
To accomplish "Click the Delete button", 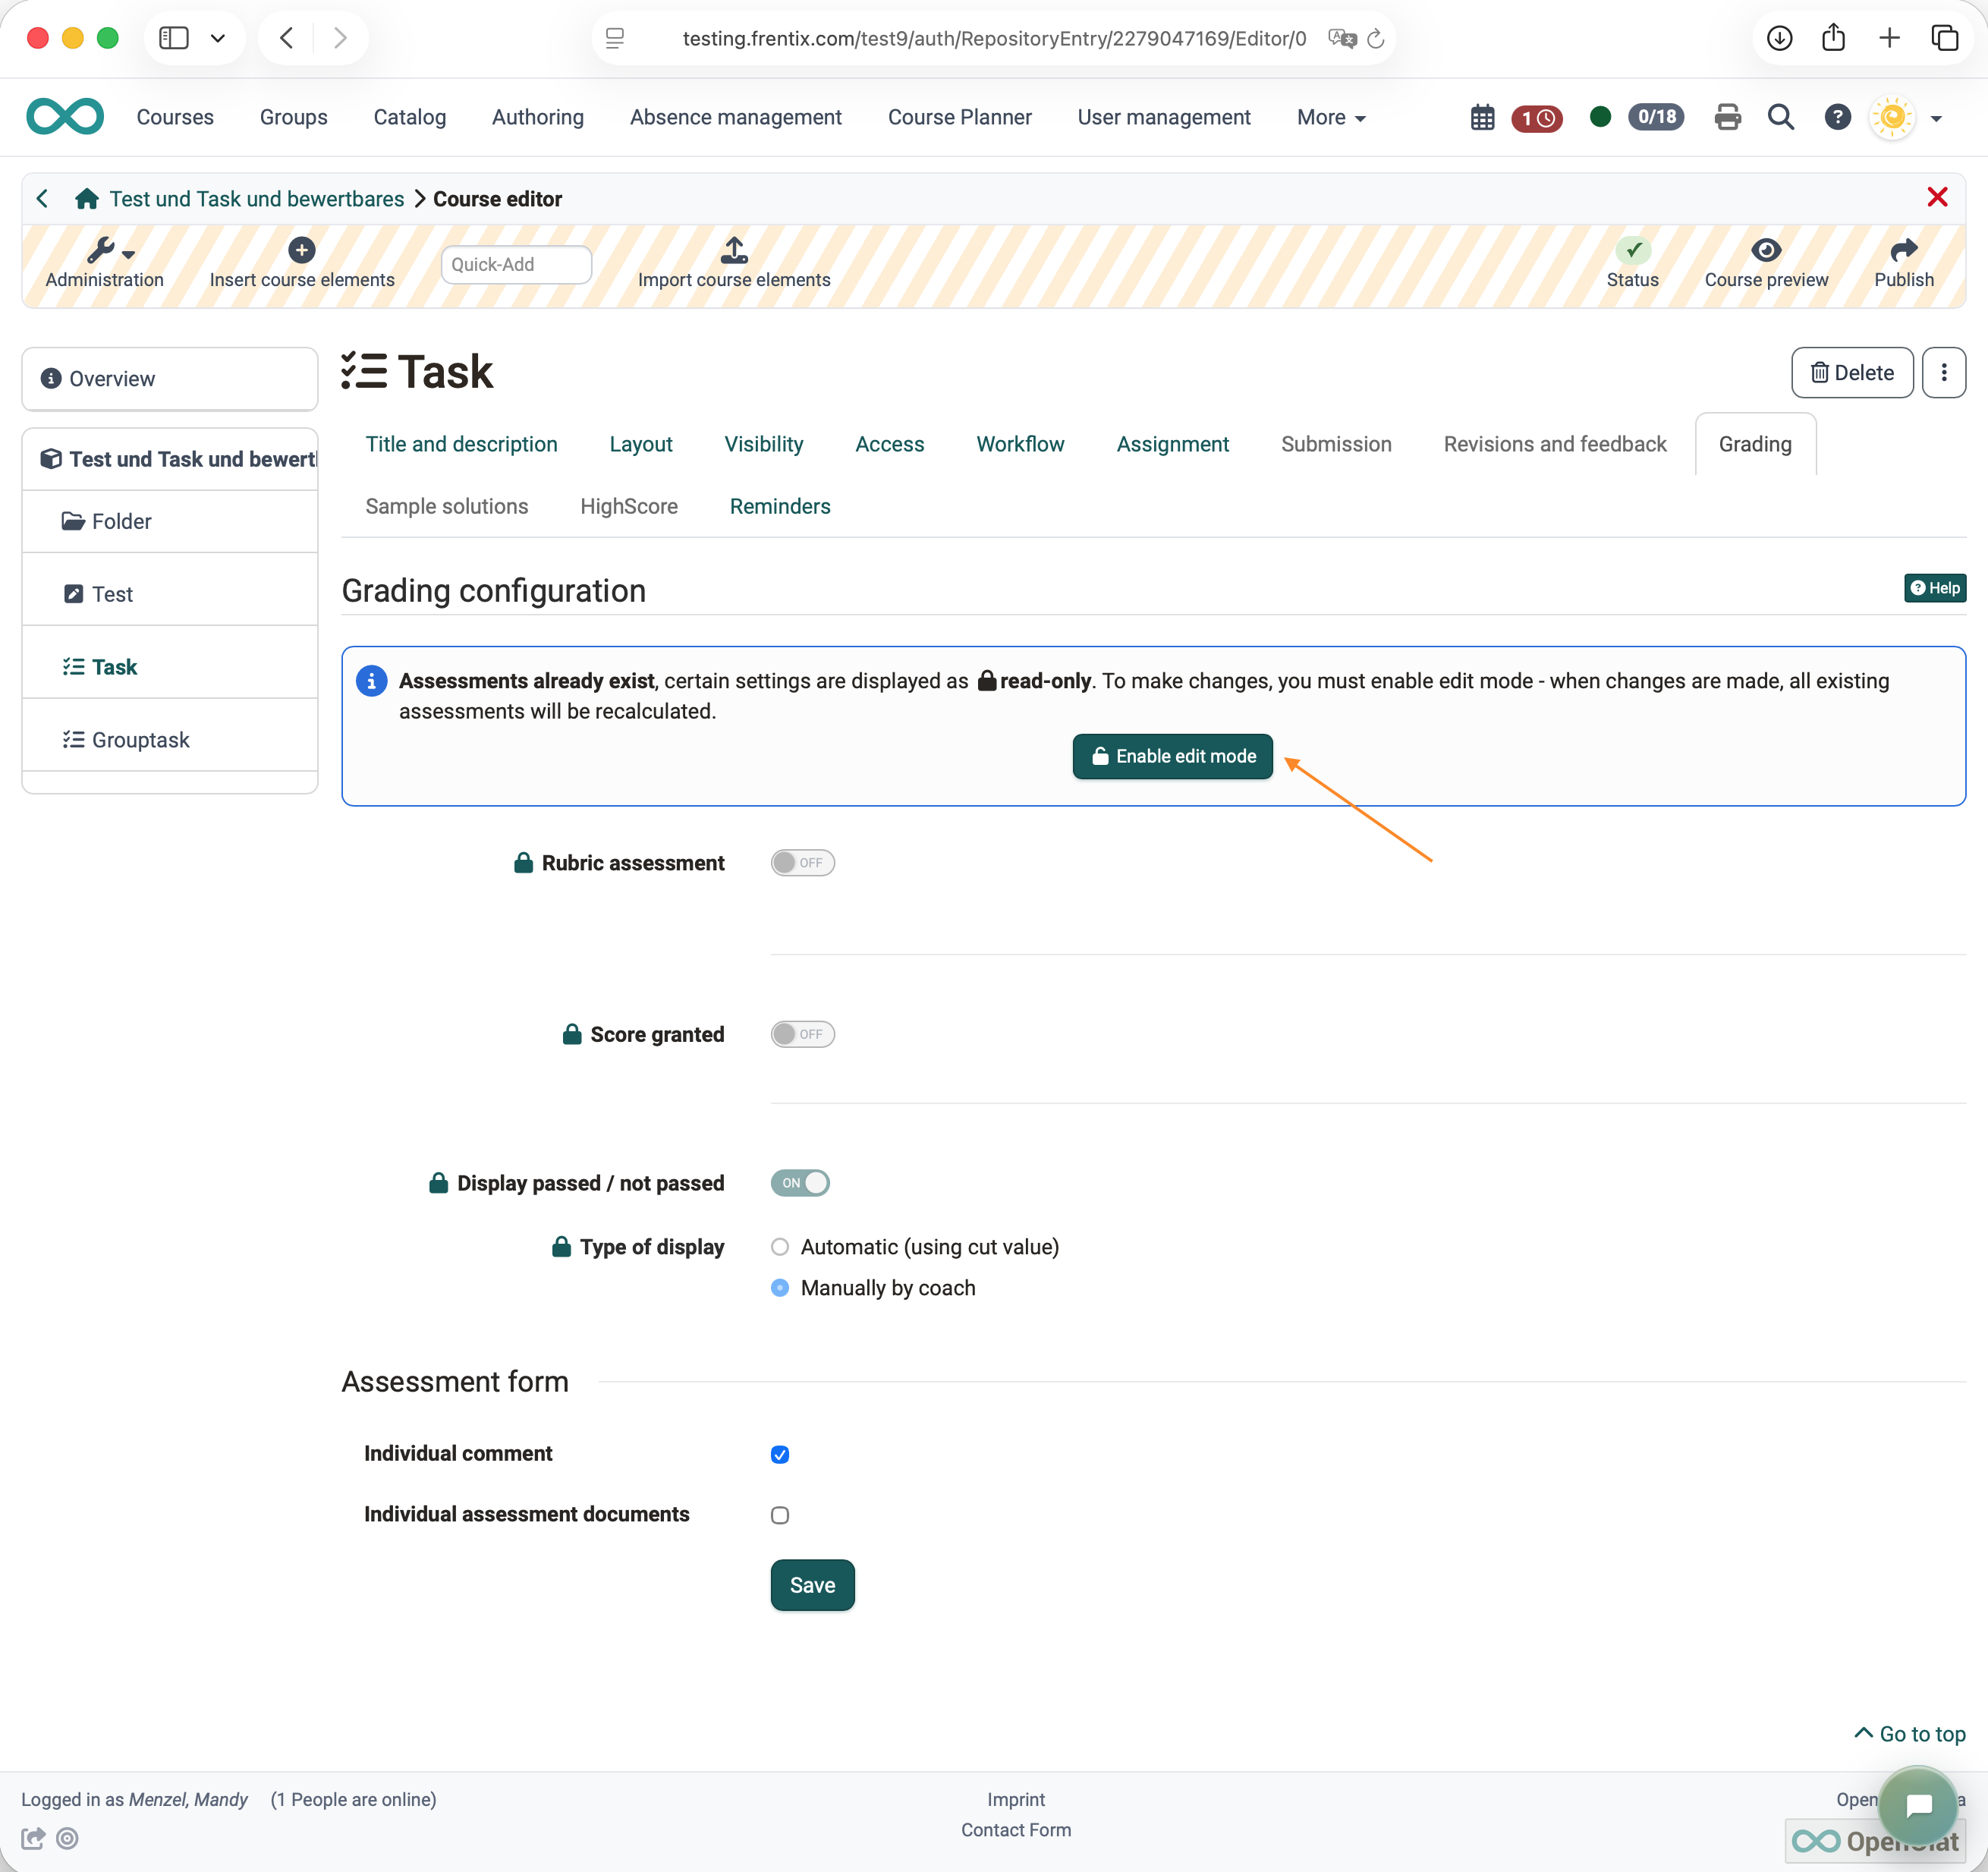I will pyautogui.click(x=1852, y=373).
